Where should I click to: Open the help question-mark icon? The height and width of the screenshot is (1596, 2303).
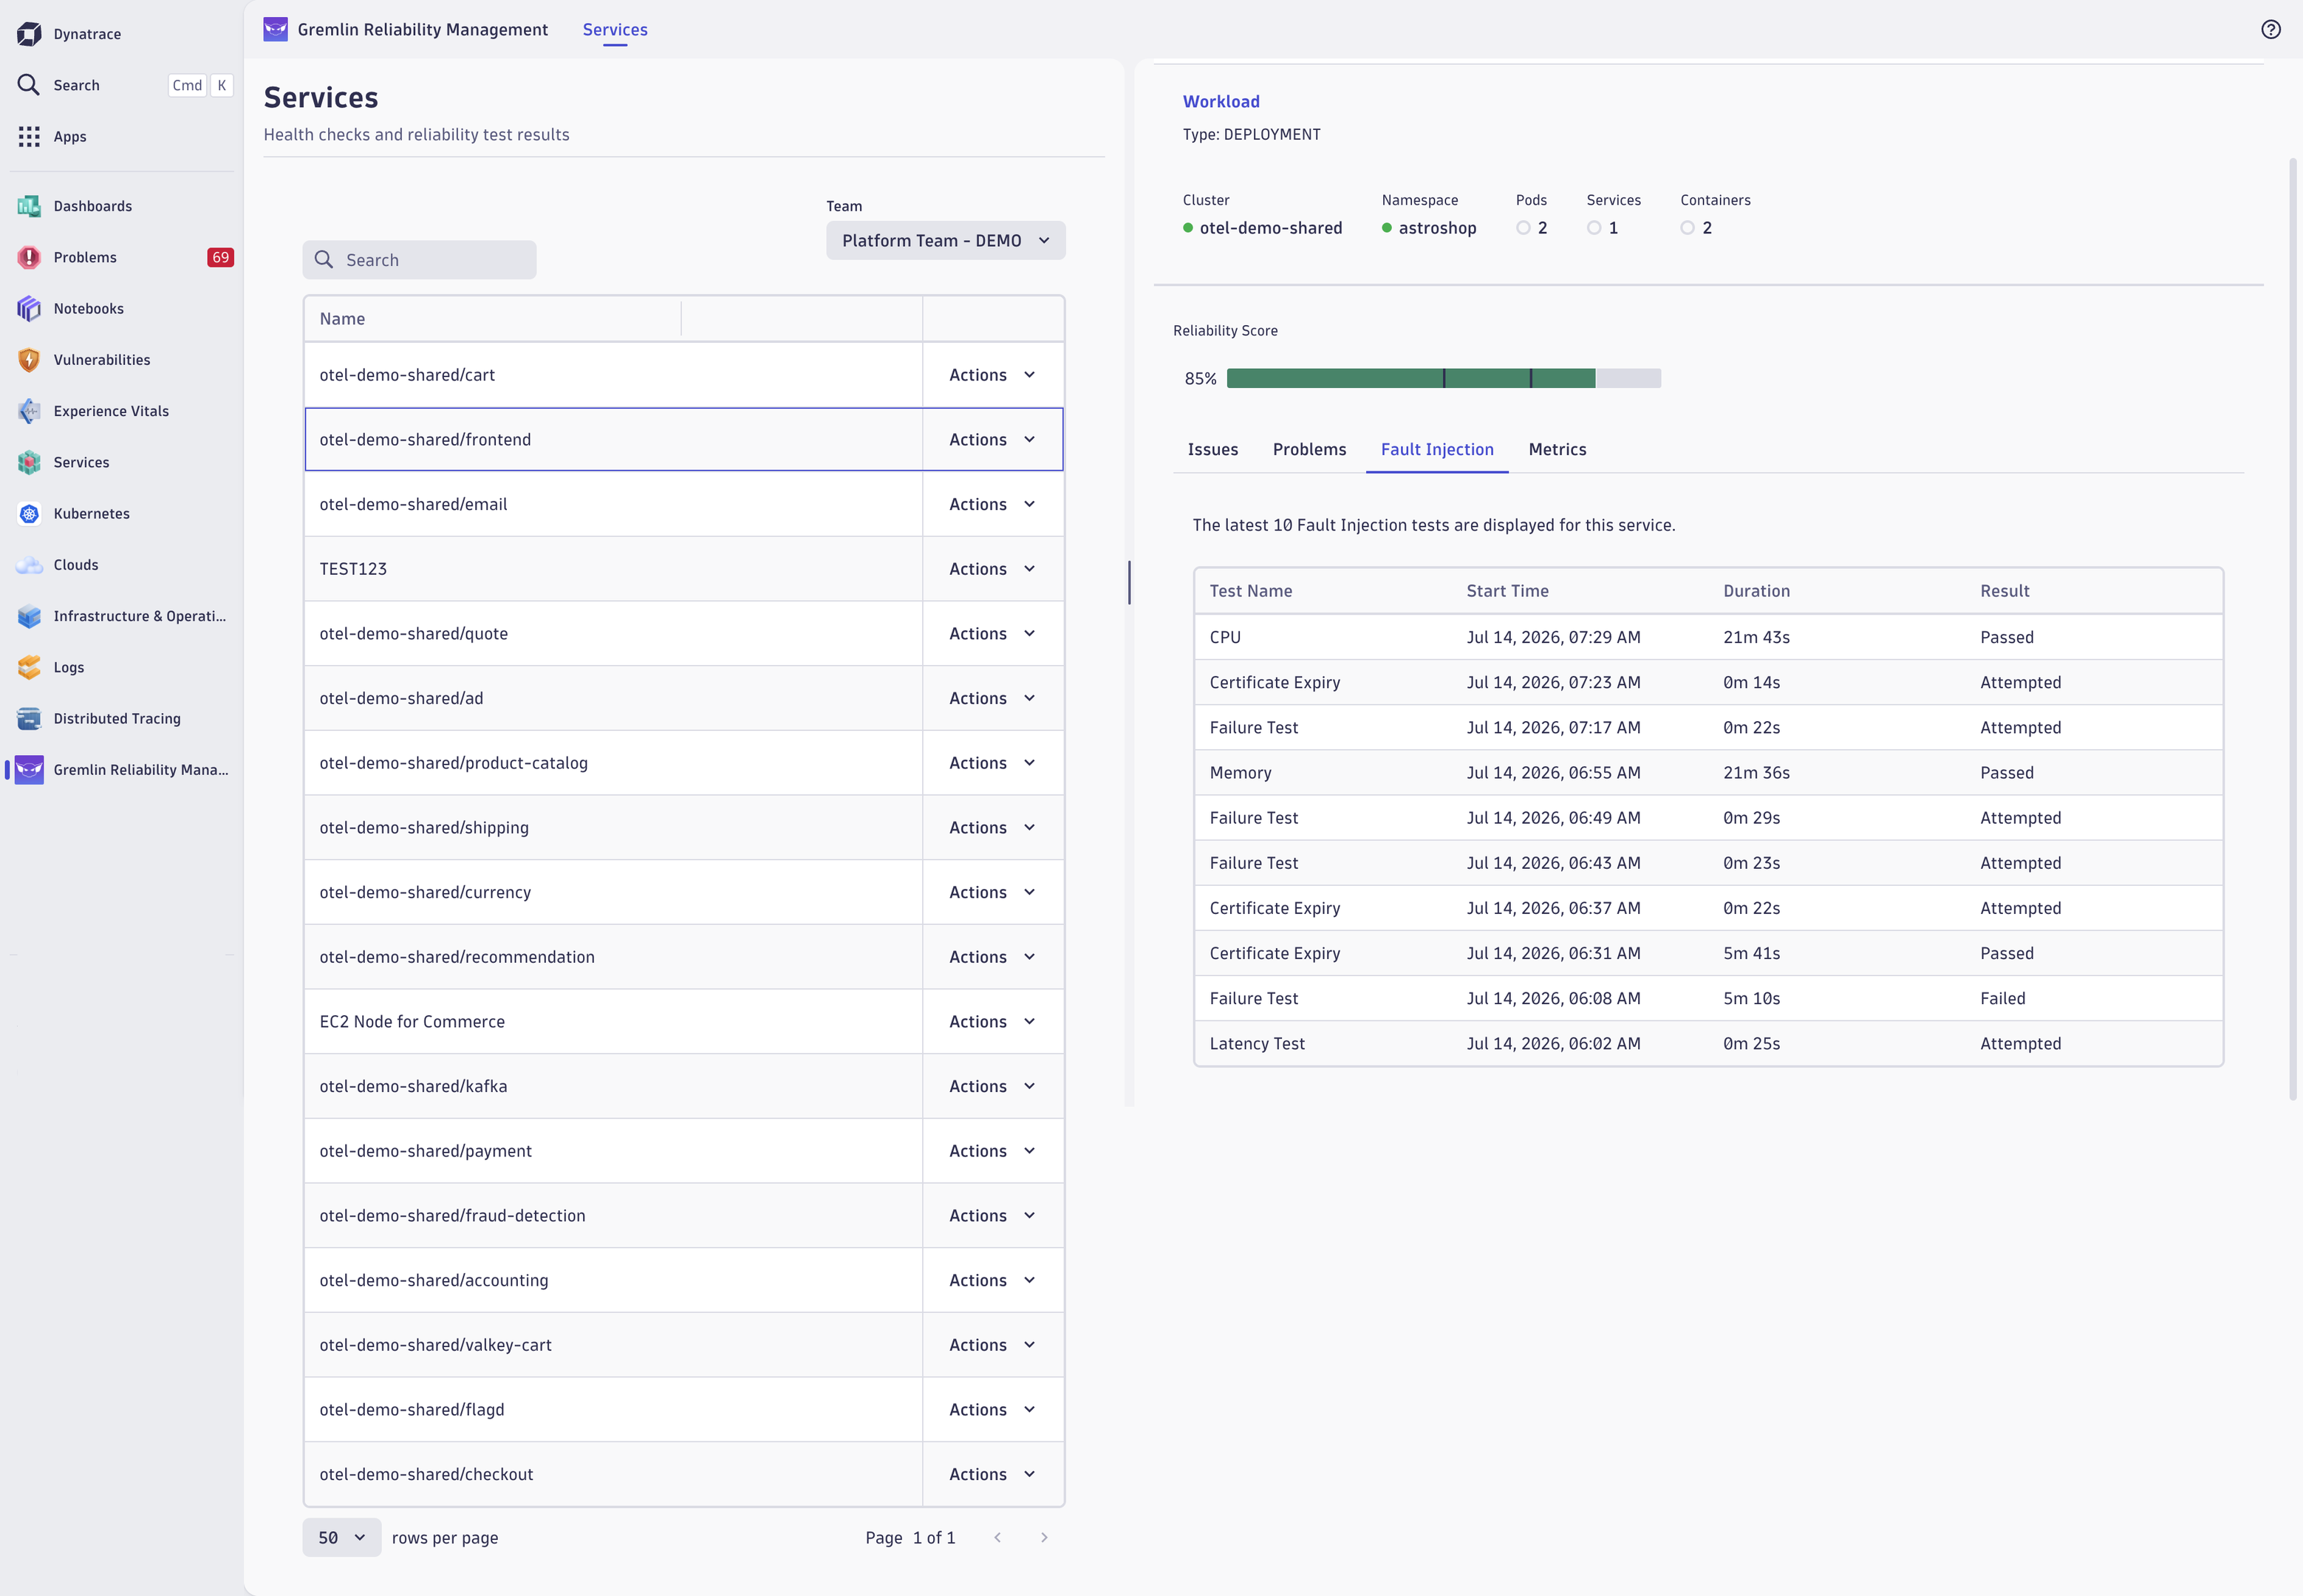pos(2270,30)
